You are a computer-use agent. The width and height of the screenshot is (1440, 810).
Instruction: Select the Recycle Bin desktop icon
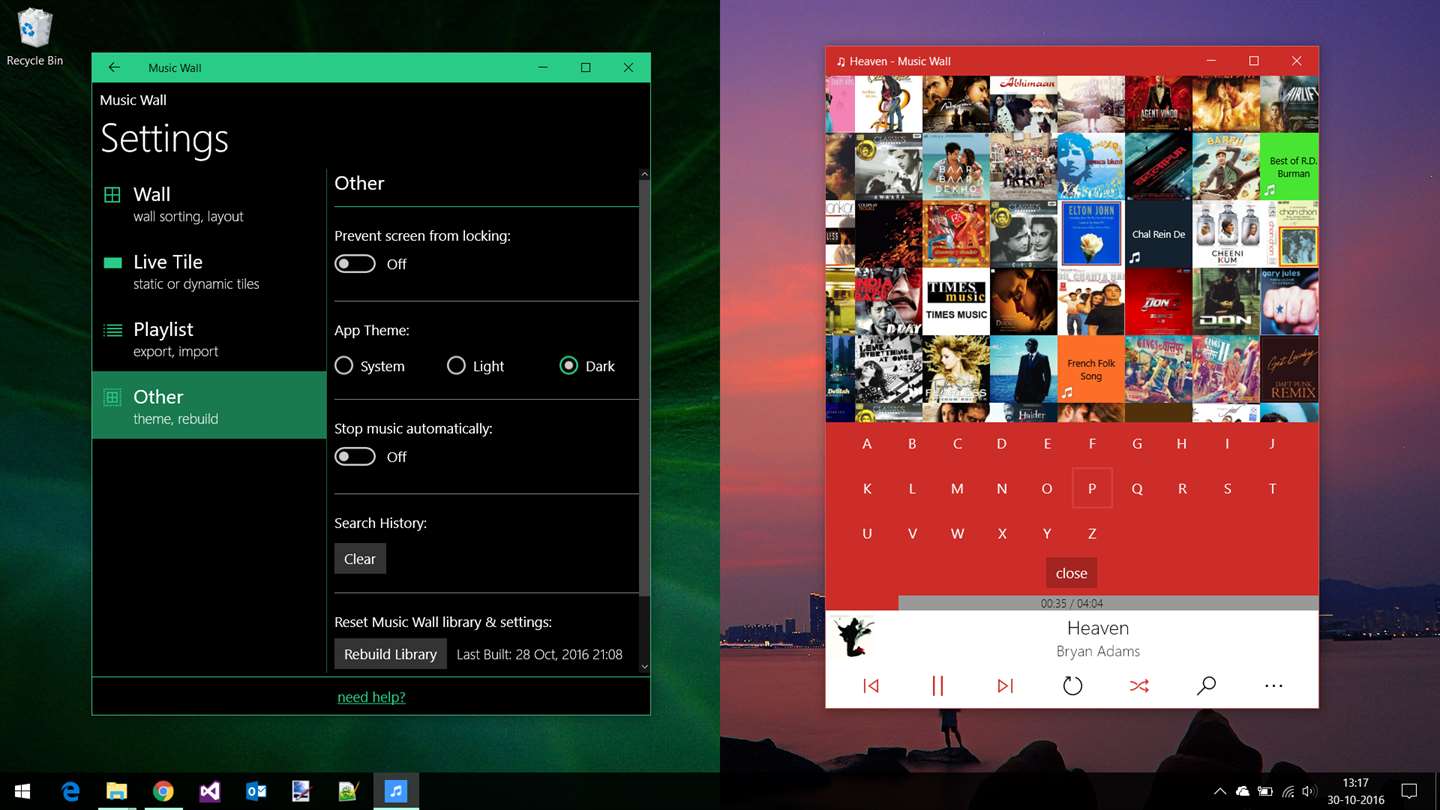pyautogui.click(x=34, y=37)
